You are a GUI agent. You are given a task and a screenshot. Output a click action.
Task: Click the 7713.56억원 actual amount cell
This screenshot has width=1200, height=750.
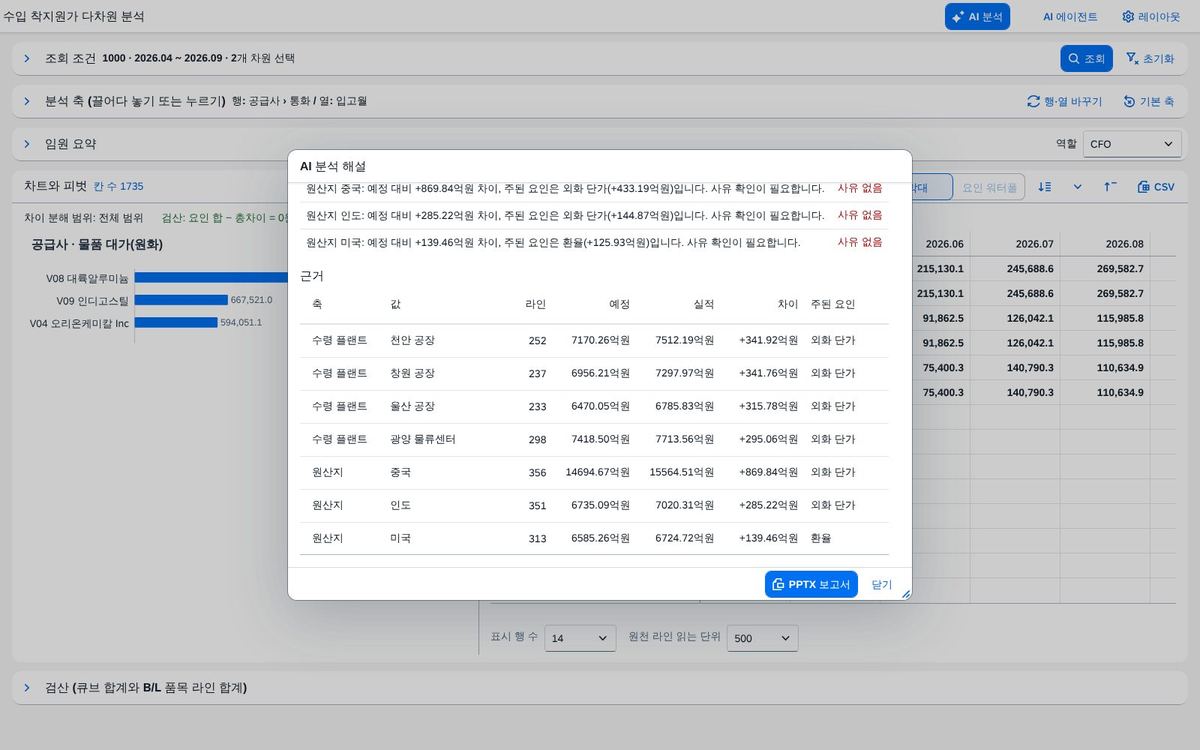(x=684, y=439)
